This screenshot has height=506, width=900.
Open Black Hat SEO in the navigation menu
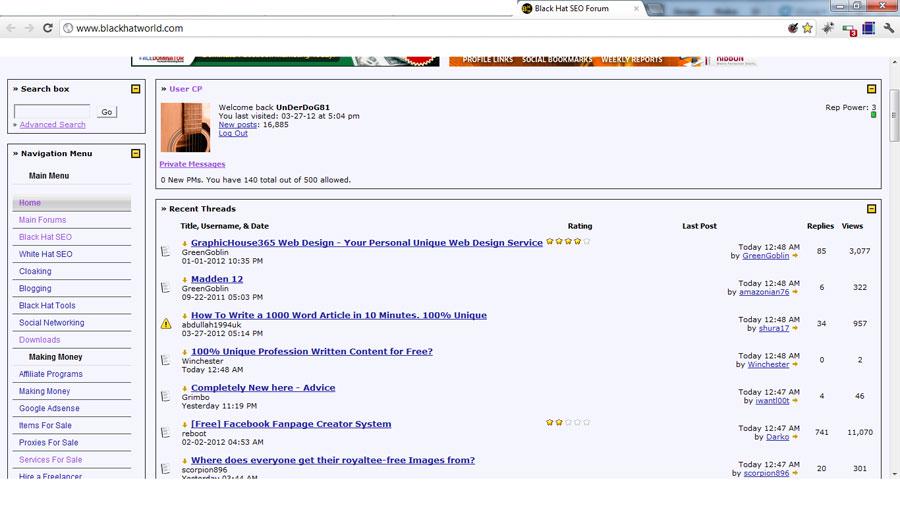tap(45, 237)
